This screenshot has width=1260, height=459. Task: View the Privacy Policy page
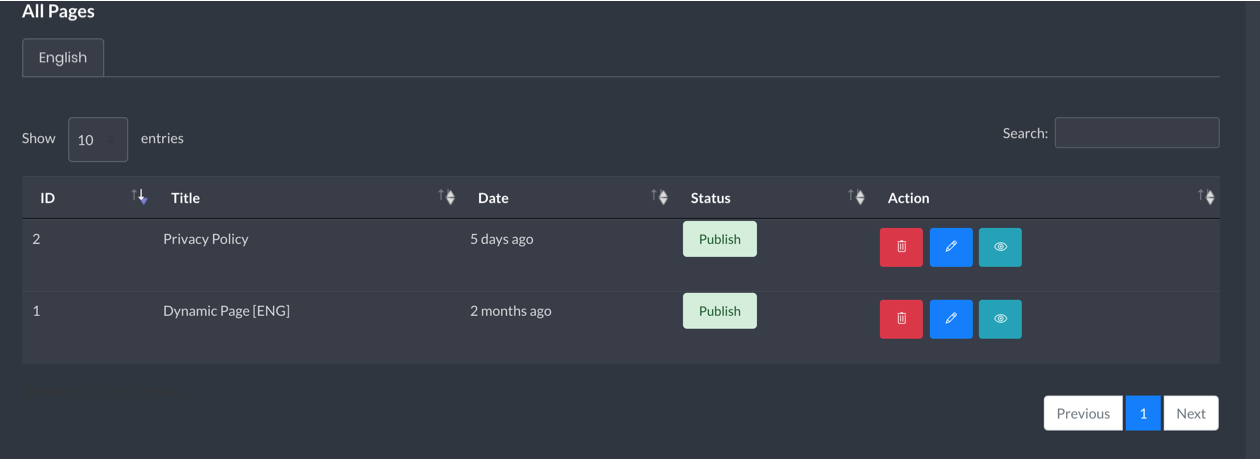point(1000,247)
